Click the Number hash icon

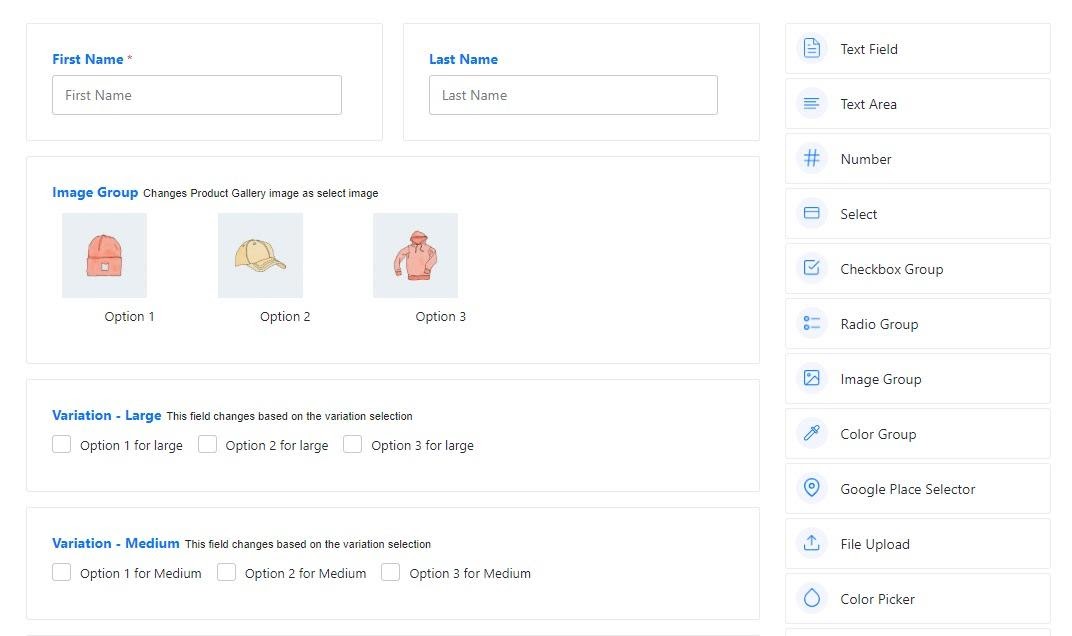[x=812, y=159]
